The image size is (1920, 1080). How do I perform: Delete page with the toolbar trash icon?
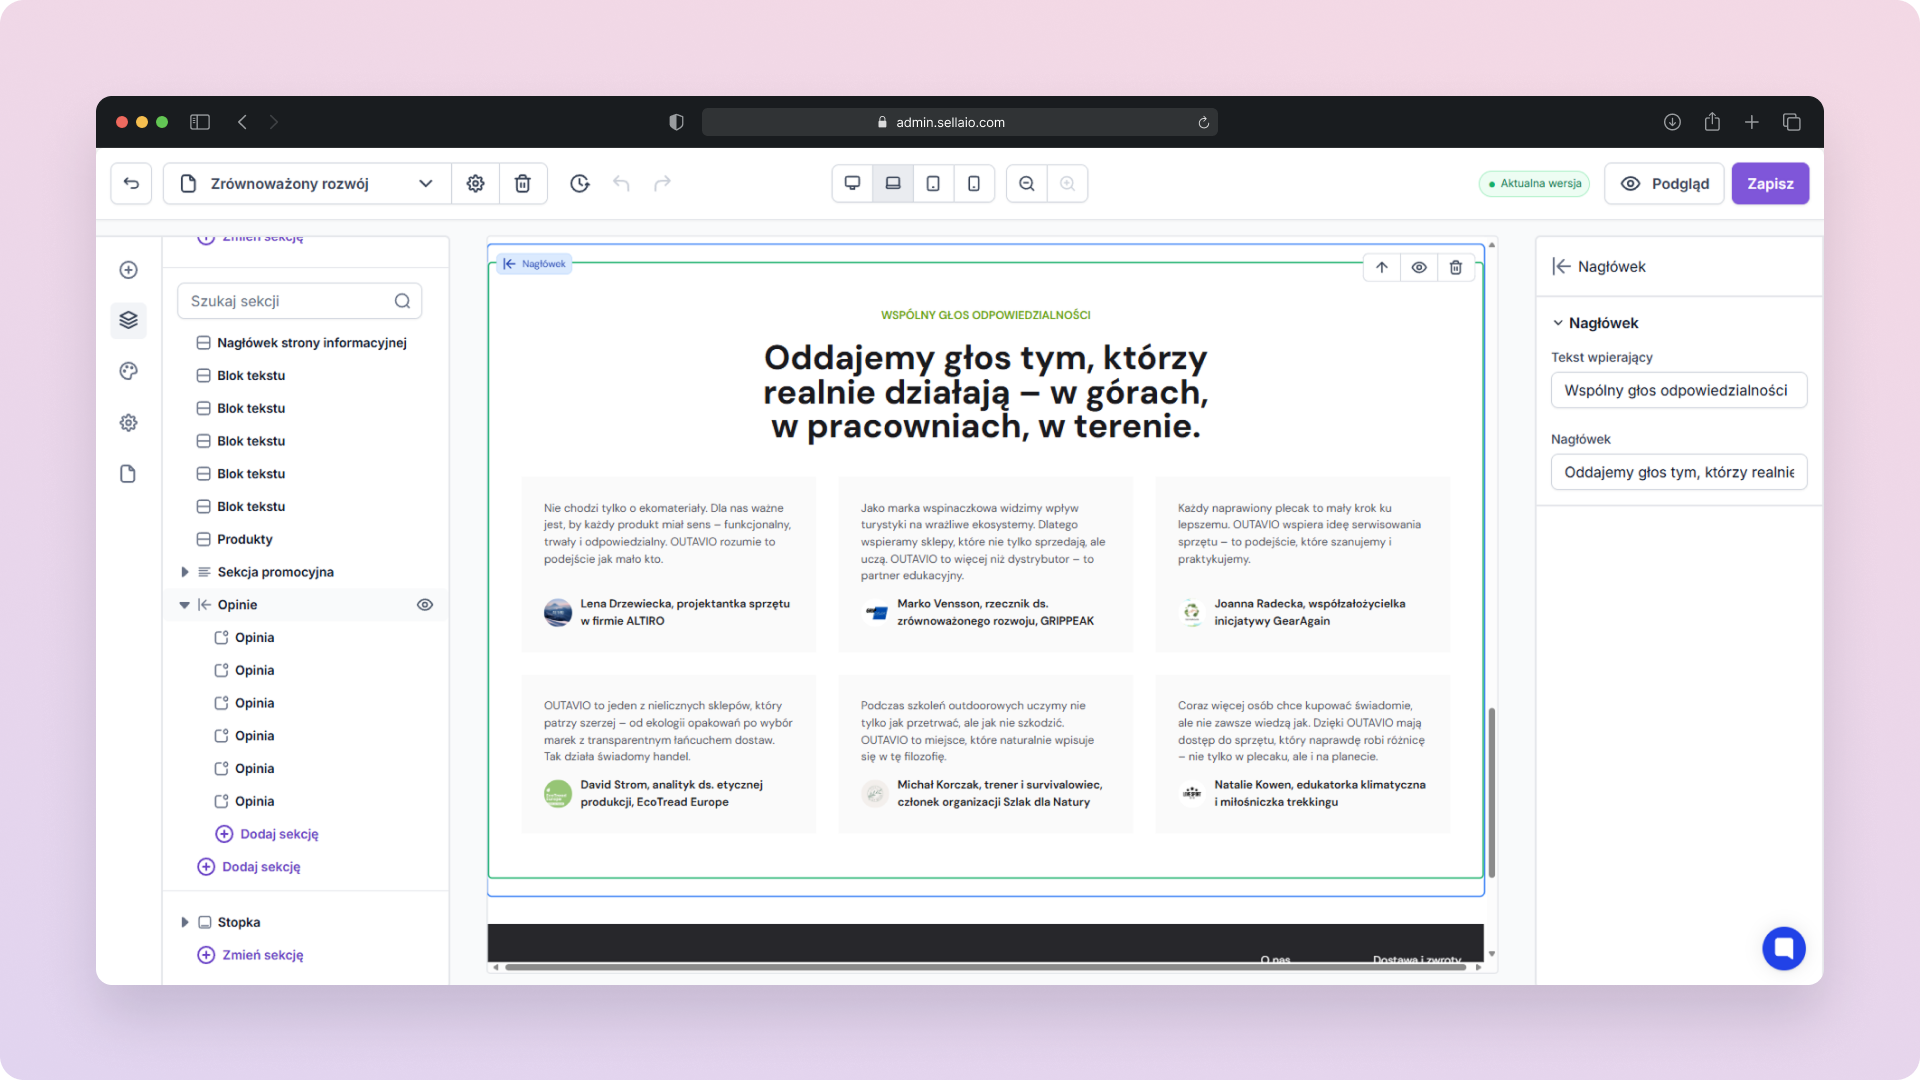coord(522,183)
